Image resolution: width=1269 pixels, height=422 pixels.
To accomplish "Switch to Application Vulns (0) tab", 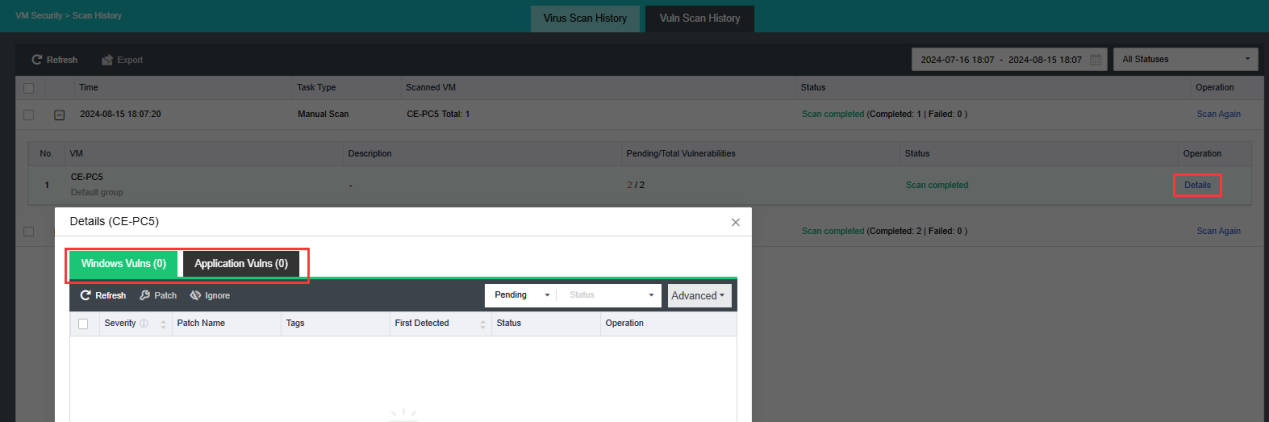I will [241, 264].
